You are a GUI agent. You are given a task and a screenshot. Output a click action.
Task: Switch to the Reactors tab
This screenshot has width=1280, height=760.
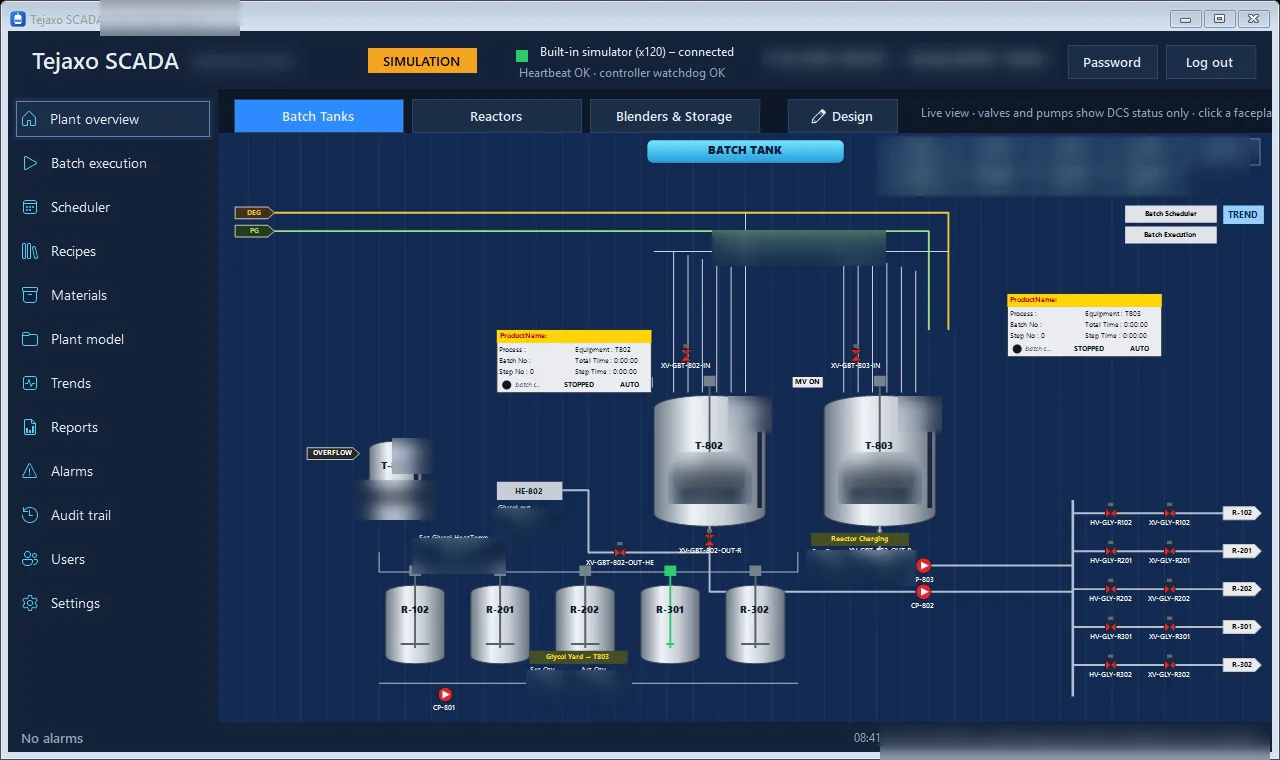pos(496,116)
